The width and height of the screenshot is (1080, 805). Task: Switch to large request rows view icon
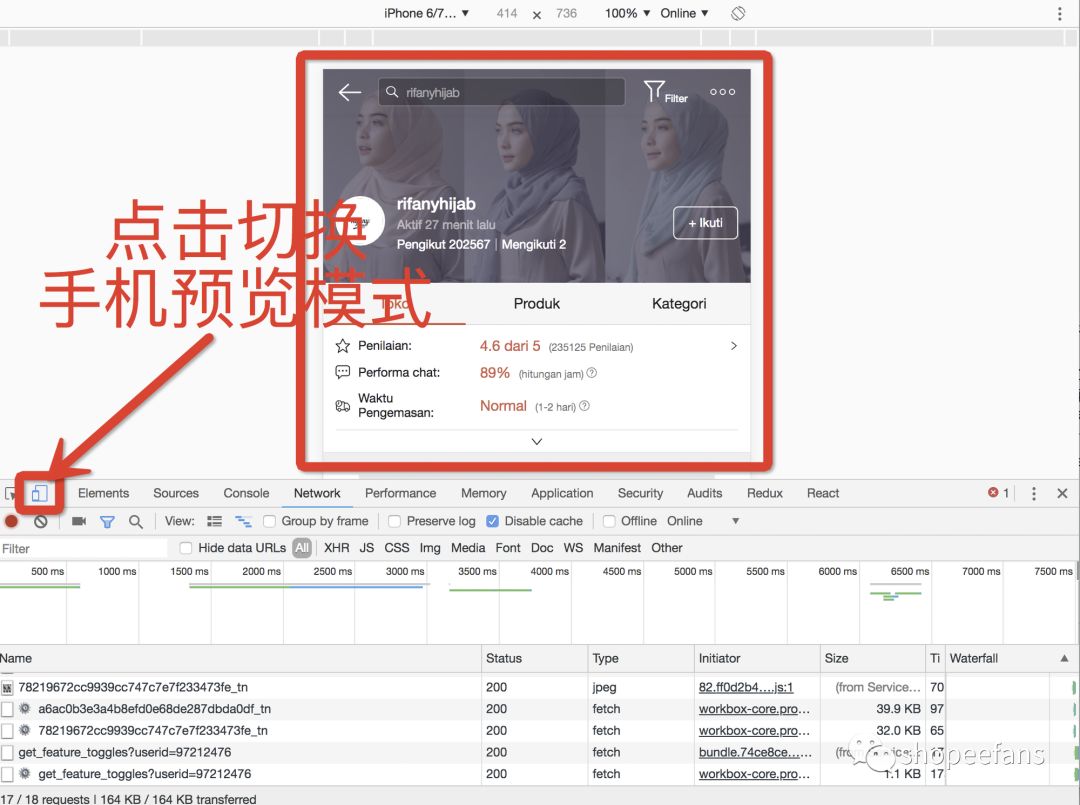(215, 520)
